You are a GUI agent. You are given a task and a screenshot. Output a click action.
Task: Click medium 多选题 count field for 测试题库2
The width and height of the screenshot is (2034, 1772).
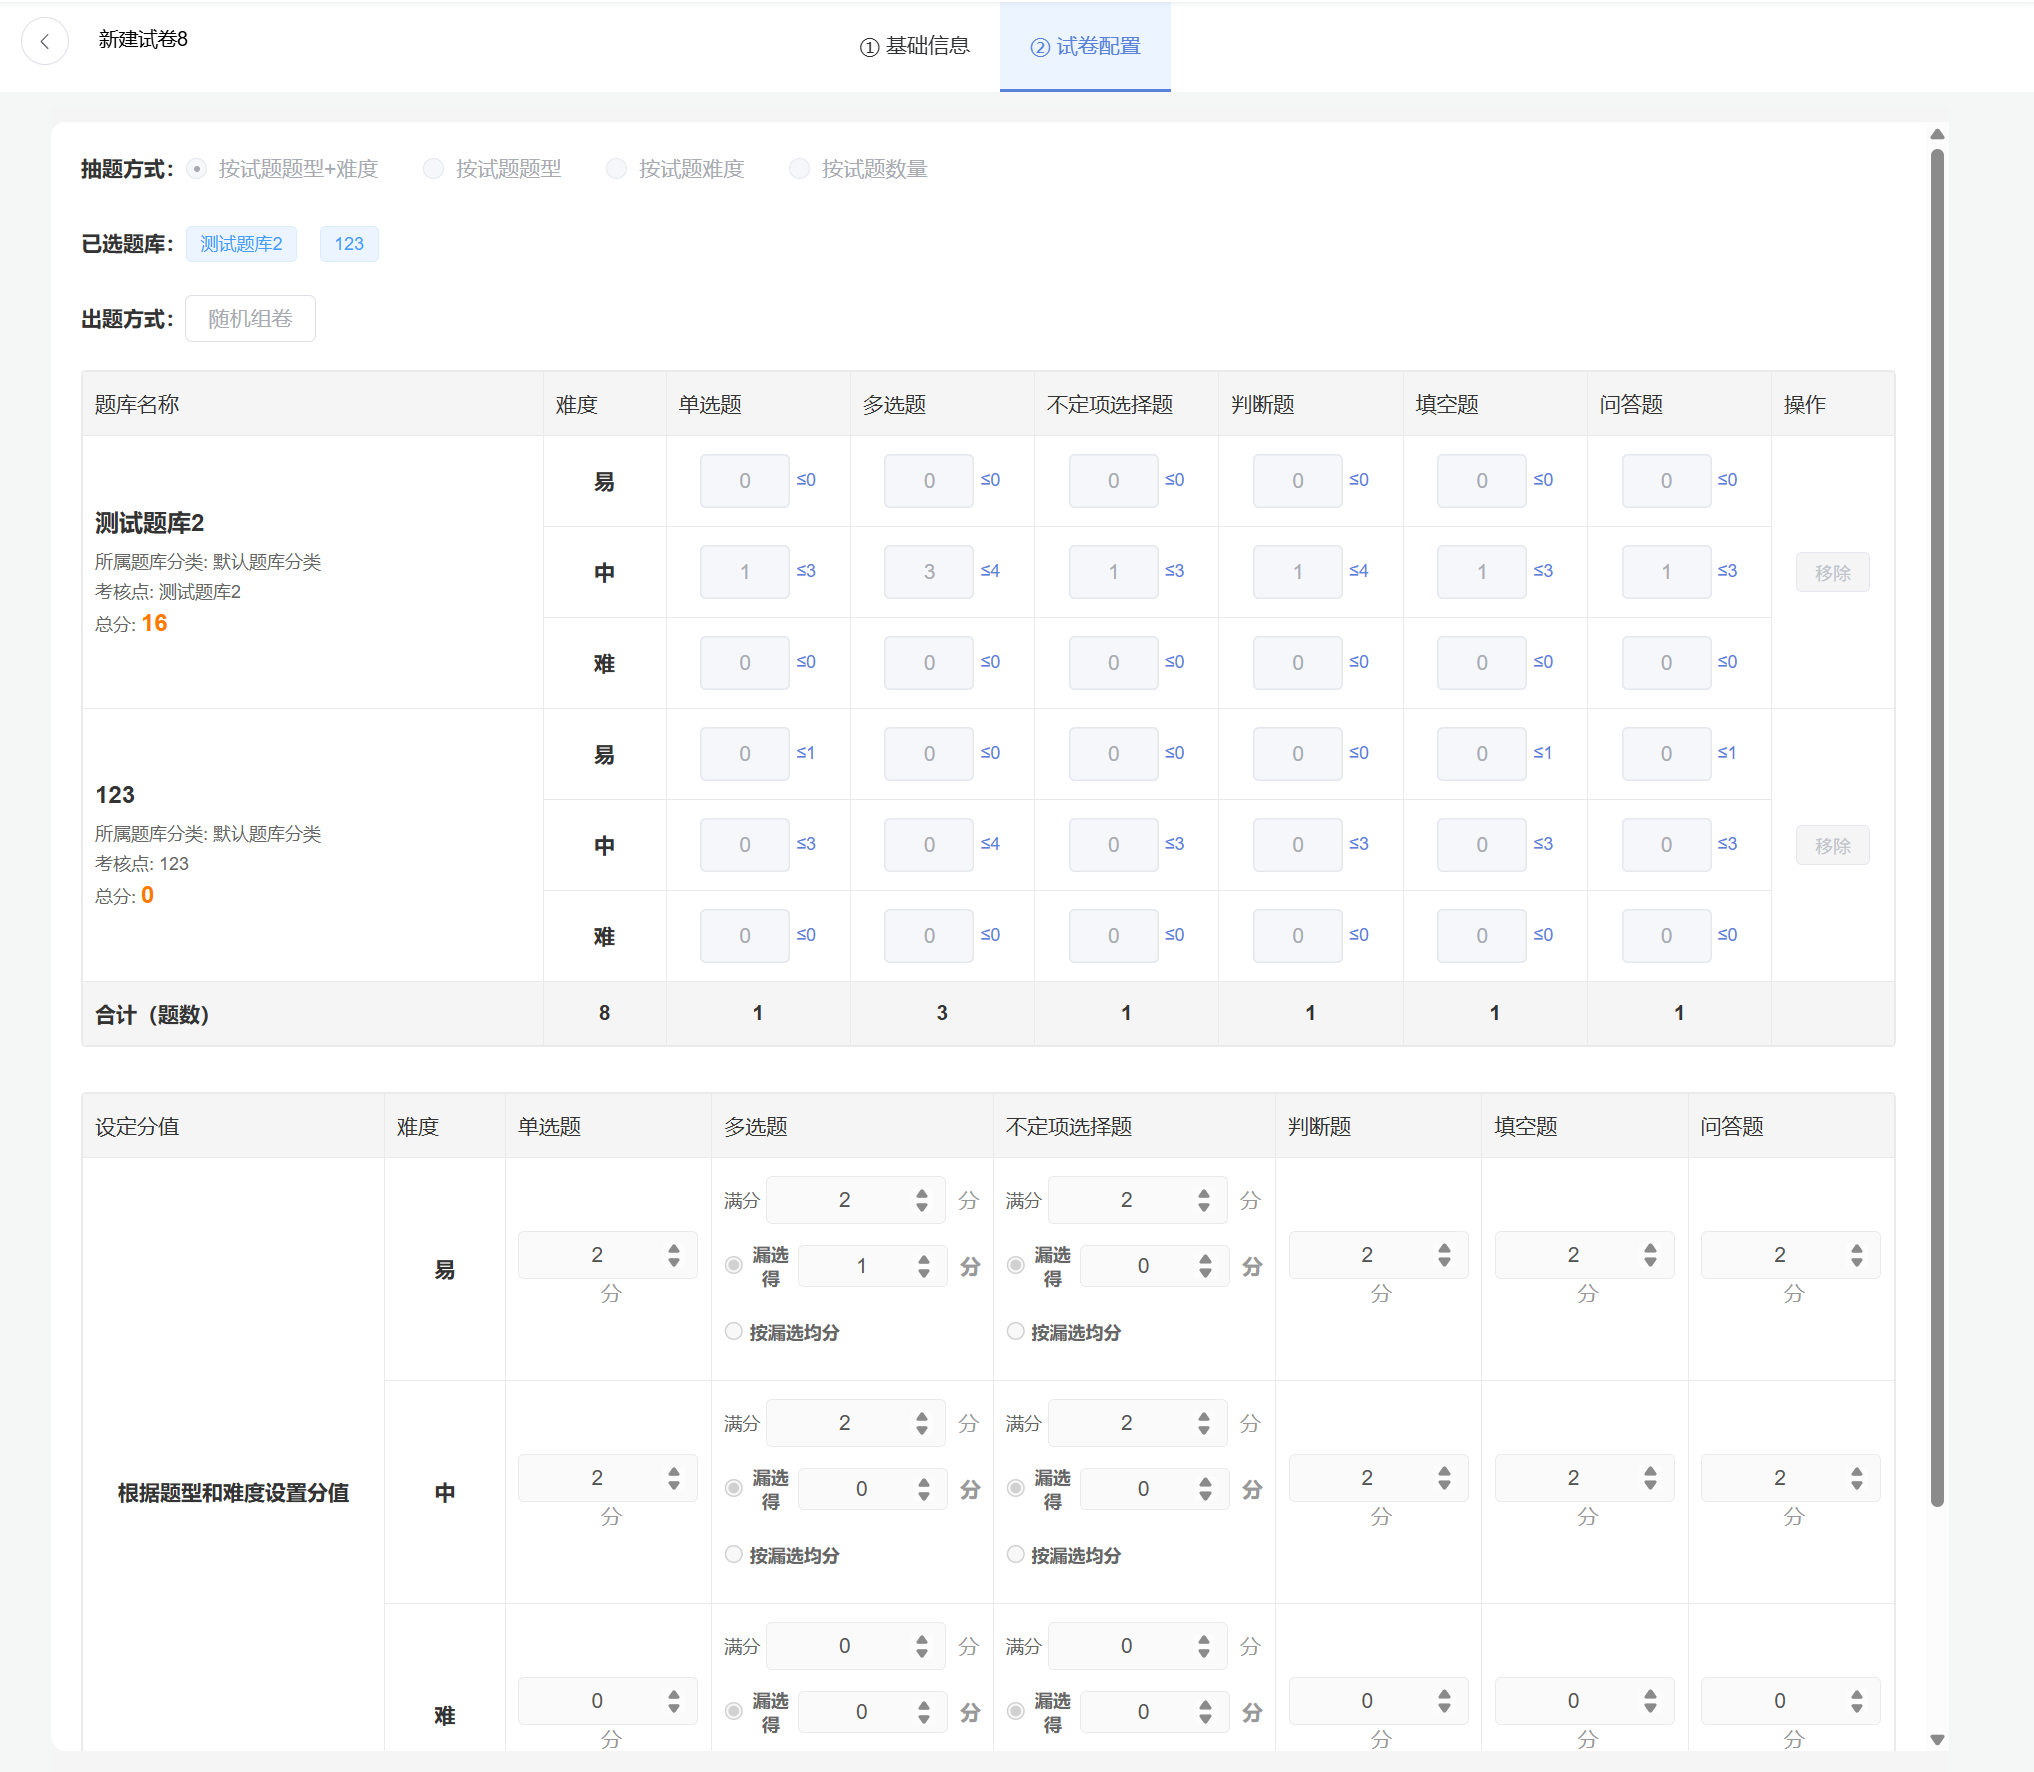click(928, 572)
